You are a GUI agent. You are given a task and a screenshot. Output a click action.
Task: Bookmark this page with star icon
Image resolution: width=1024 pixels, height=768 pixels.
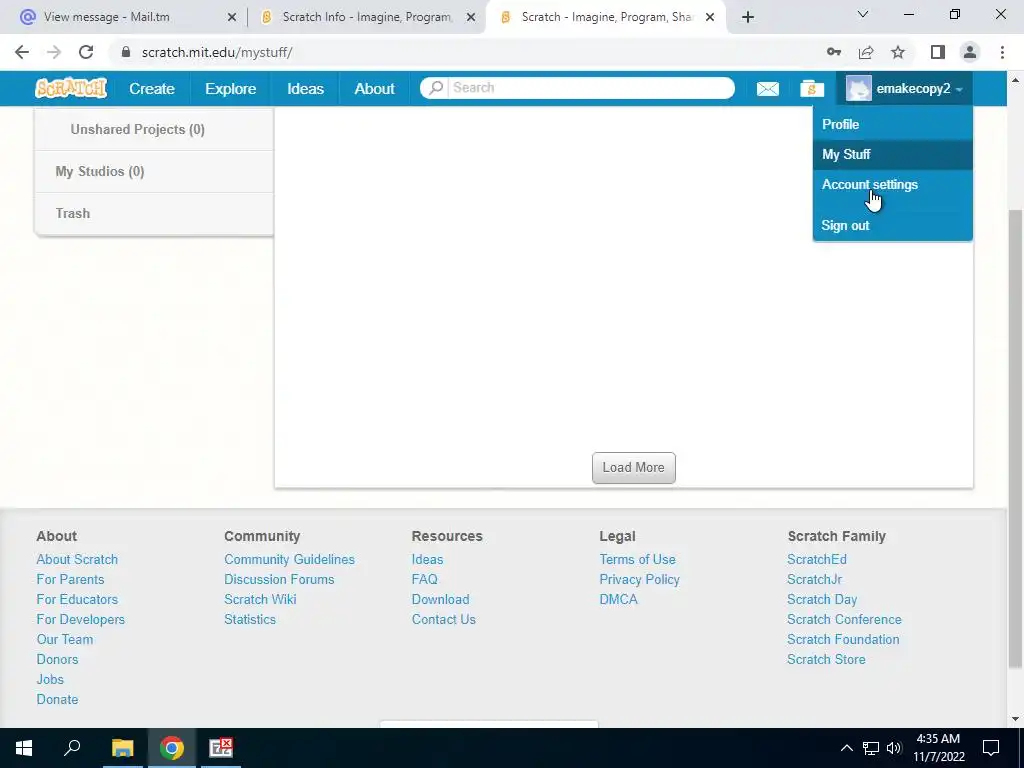pyautogui.click(x=898, y=52)
